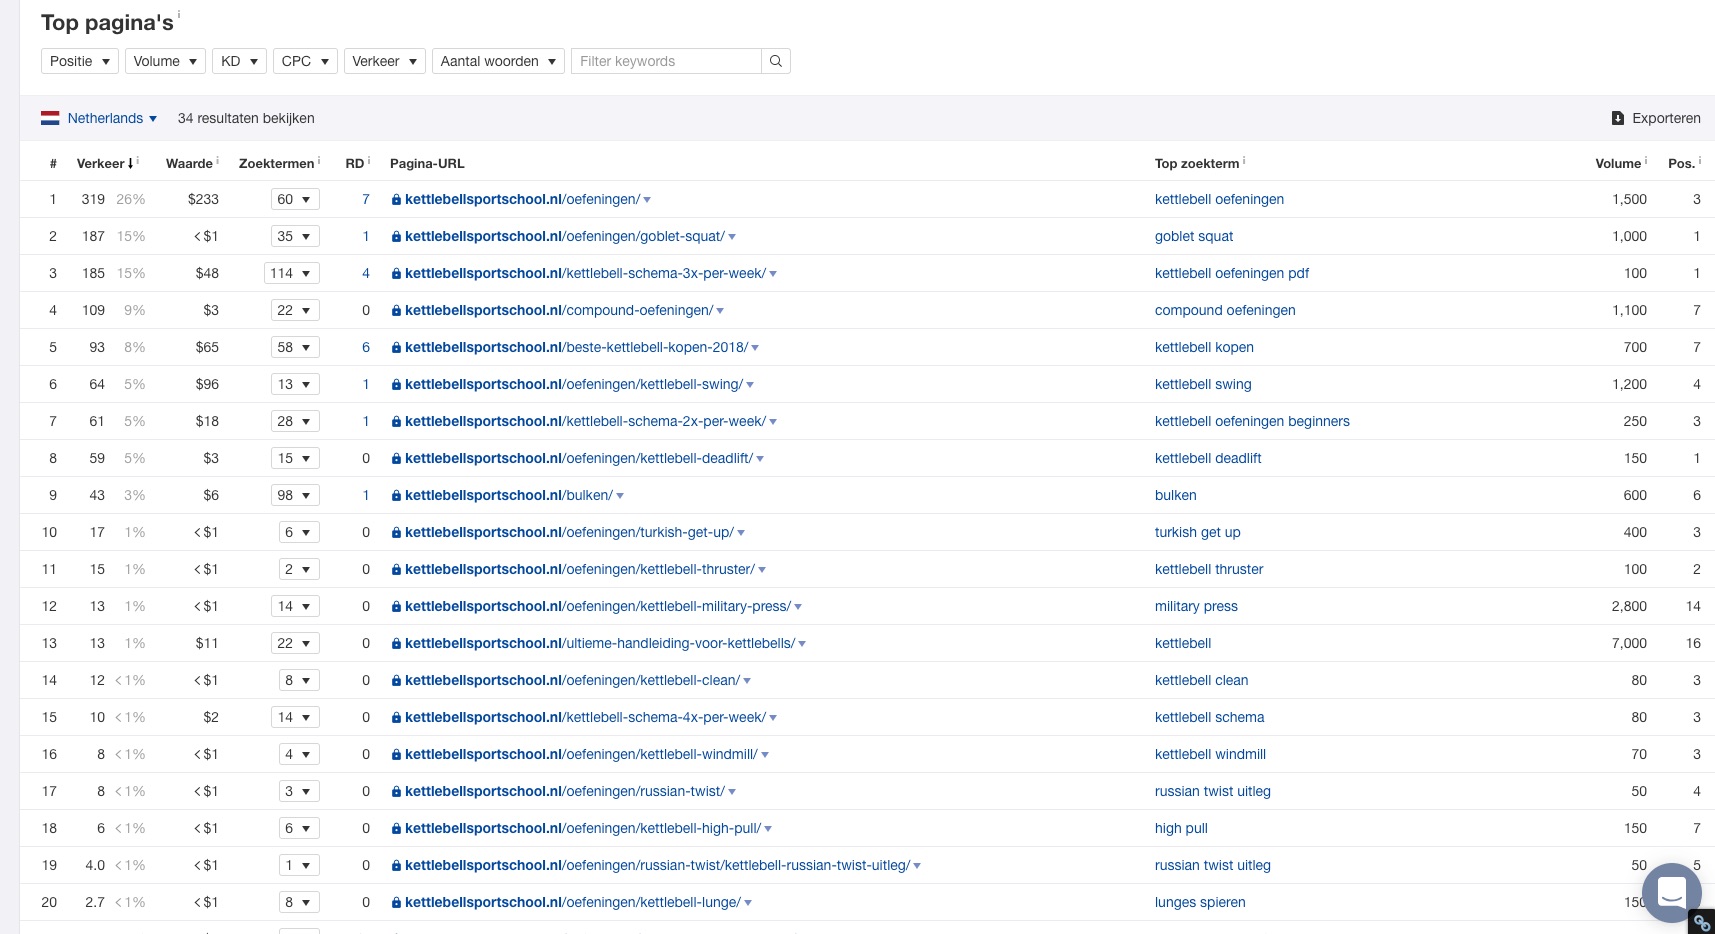This screenshot has width=1715, height=934.
Task: Click the Filter keywords input field
Action: tap(666, 61)
